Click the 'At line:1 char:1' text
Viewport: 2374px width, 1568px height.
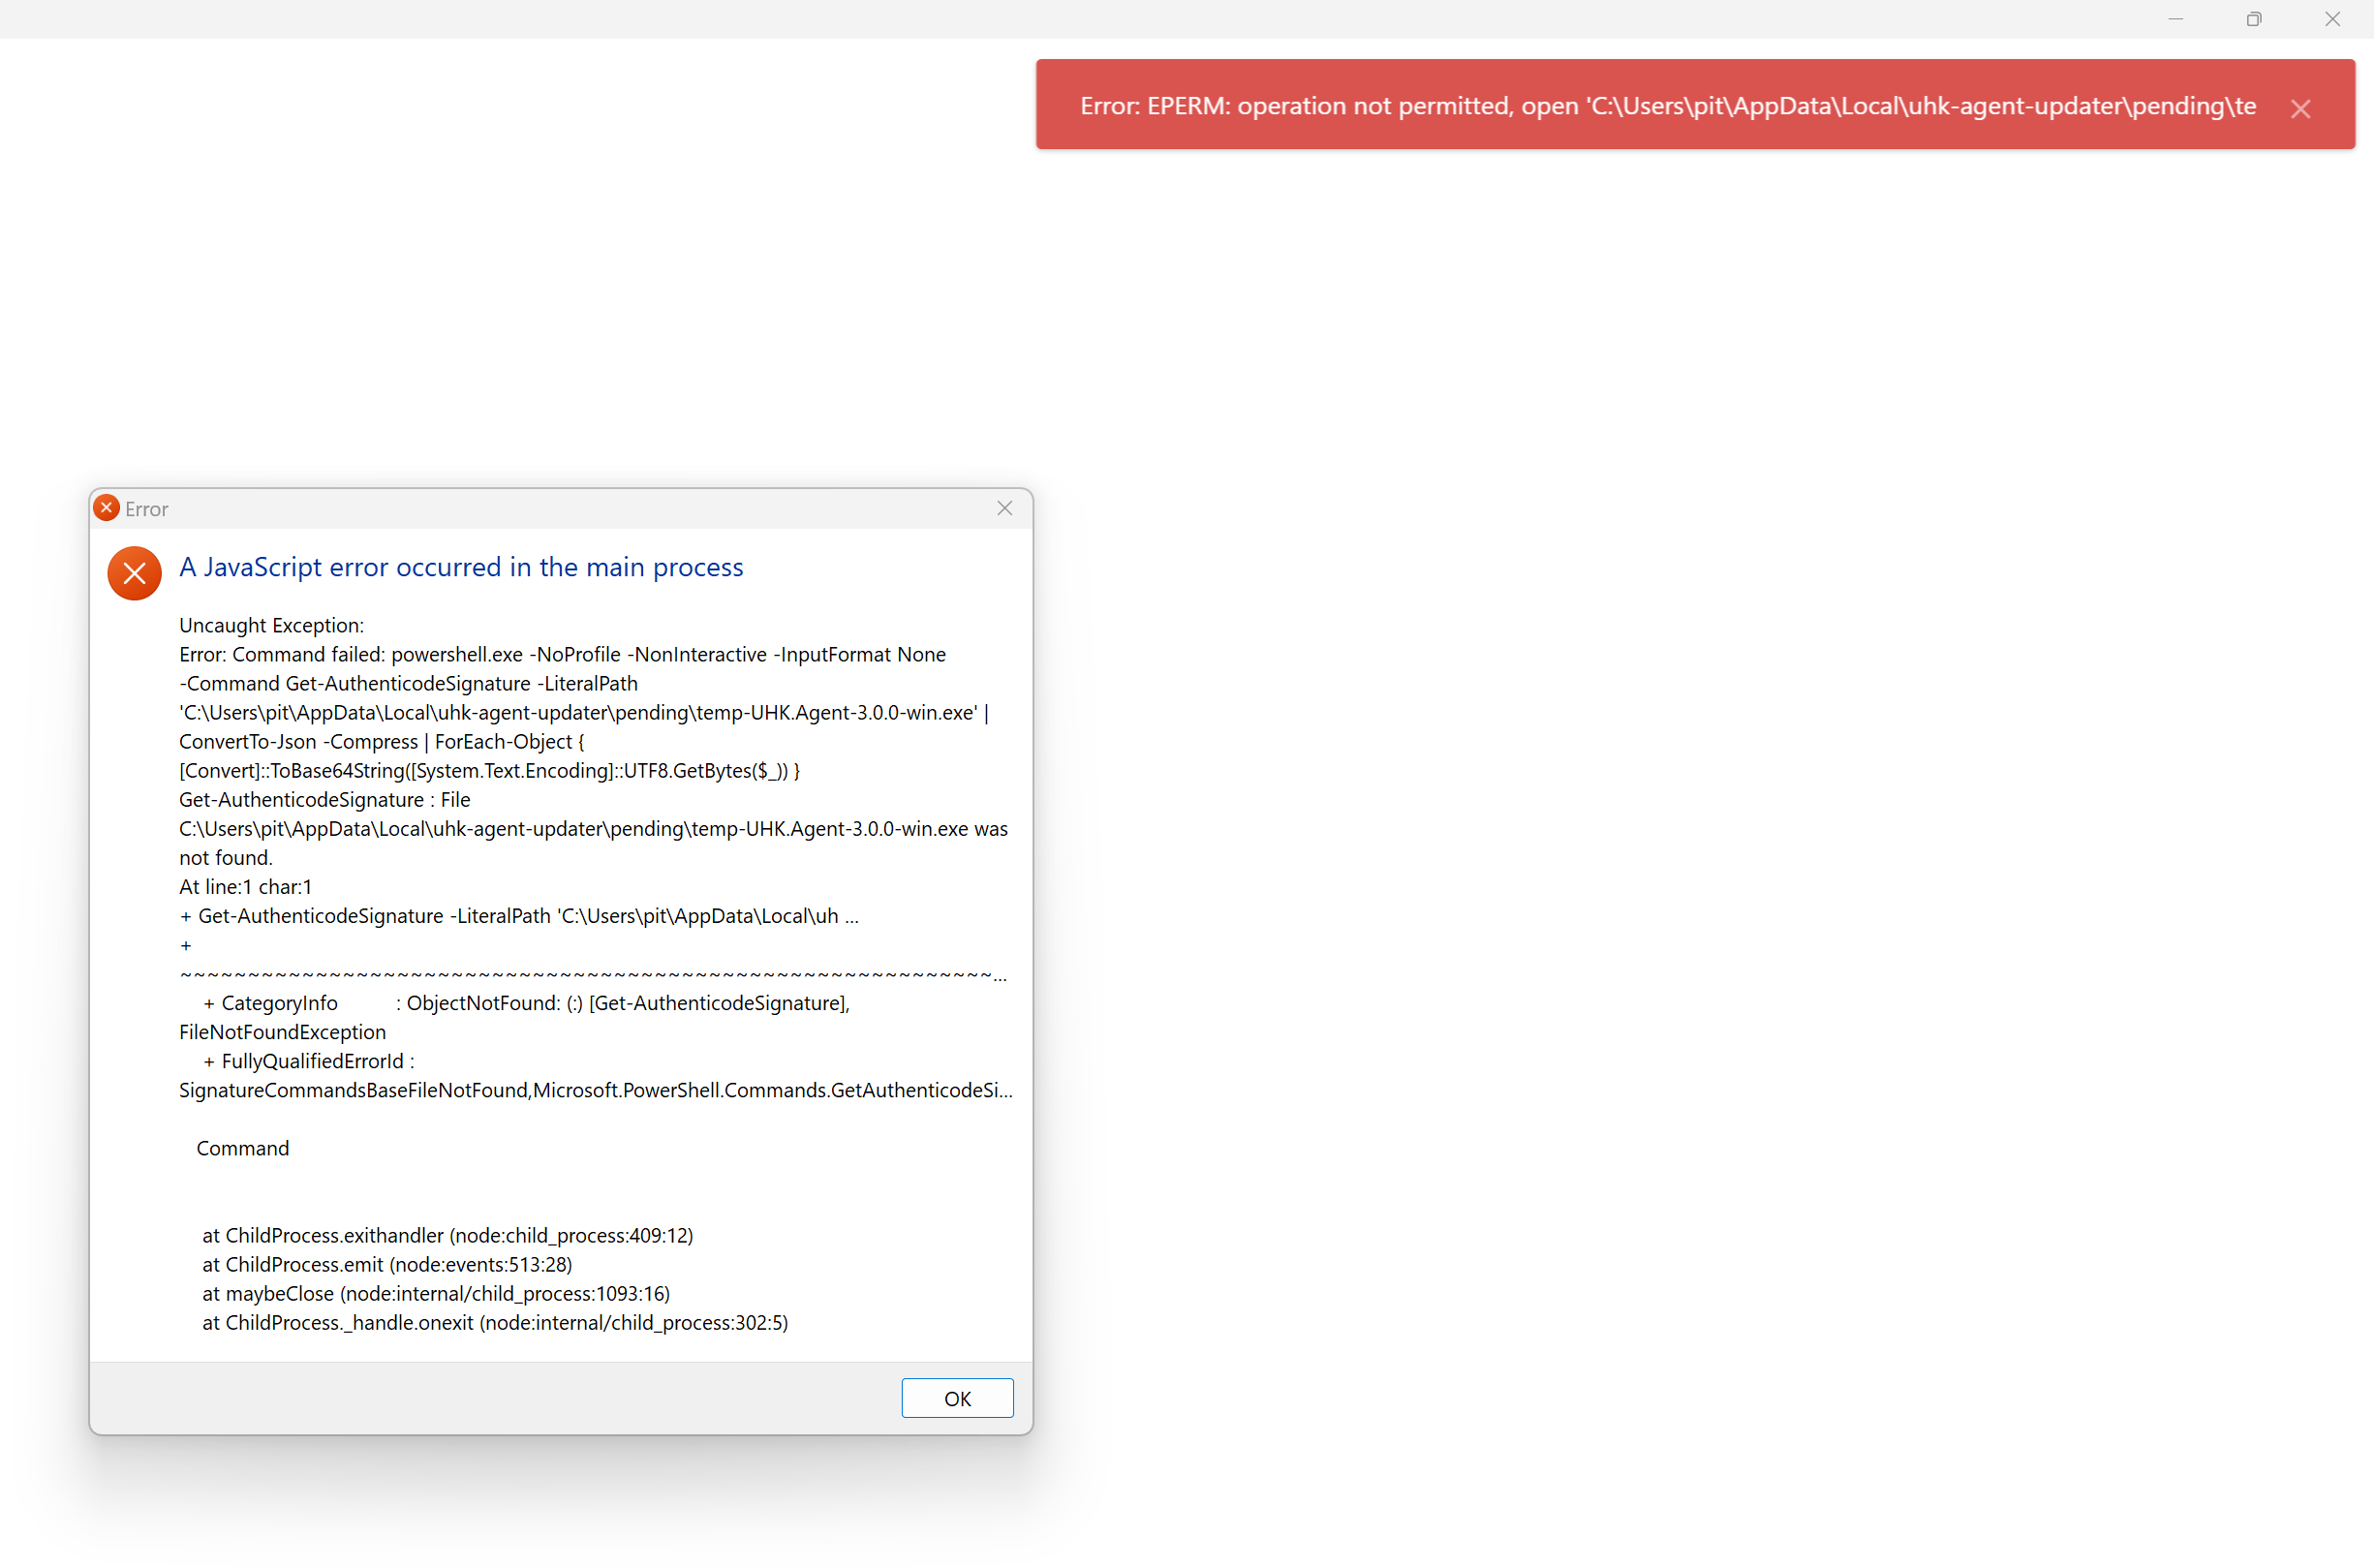(x=245, y=887)
